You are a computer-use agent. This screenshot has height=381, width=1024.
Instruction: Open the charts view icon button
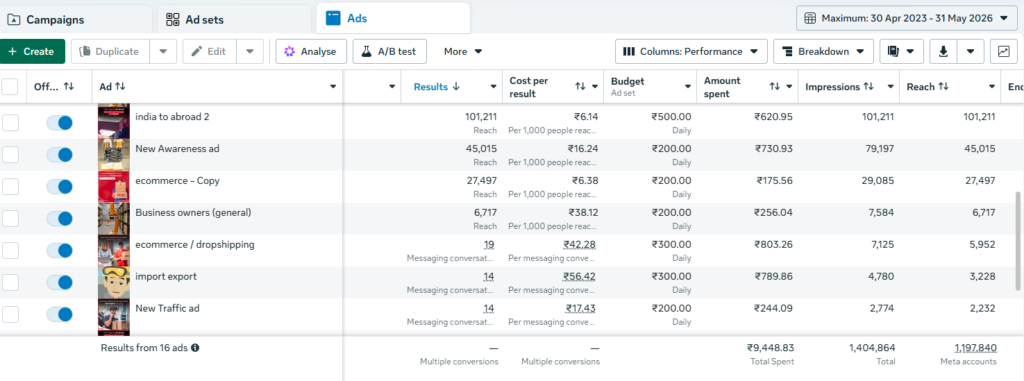[x=1003, y=52]
